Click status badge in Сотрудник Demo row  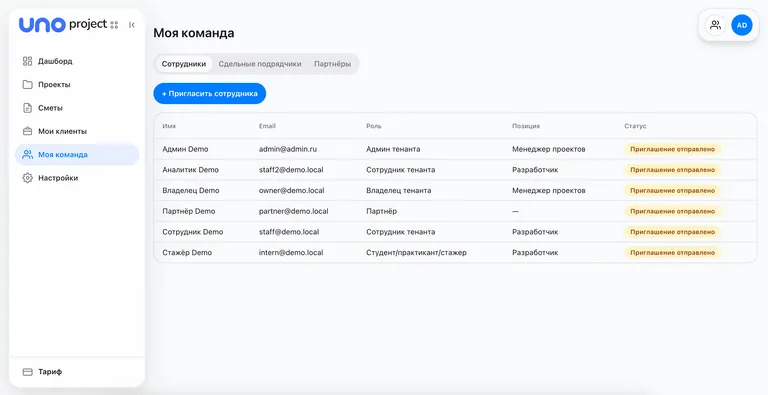click(672, 232)
